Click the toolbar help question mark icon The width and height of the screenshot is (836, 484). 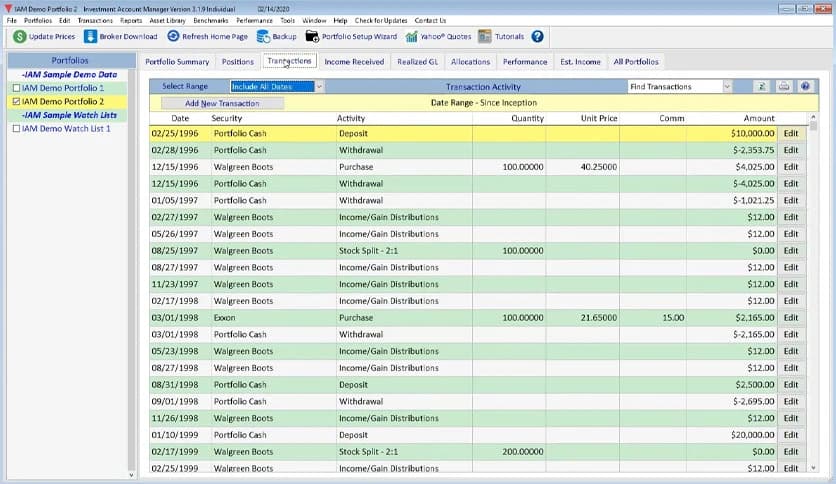pos(537,36)
